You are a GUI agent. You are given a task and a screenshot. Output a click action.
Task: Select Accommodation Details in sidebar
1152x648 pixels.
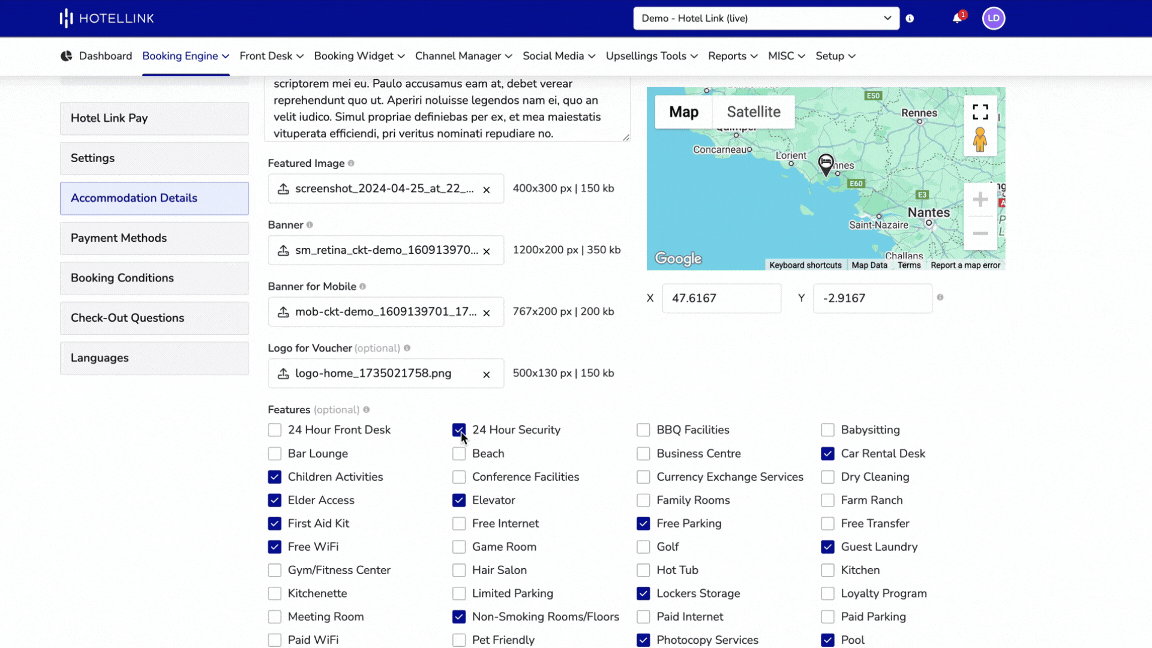coord(154,198)
